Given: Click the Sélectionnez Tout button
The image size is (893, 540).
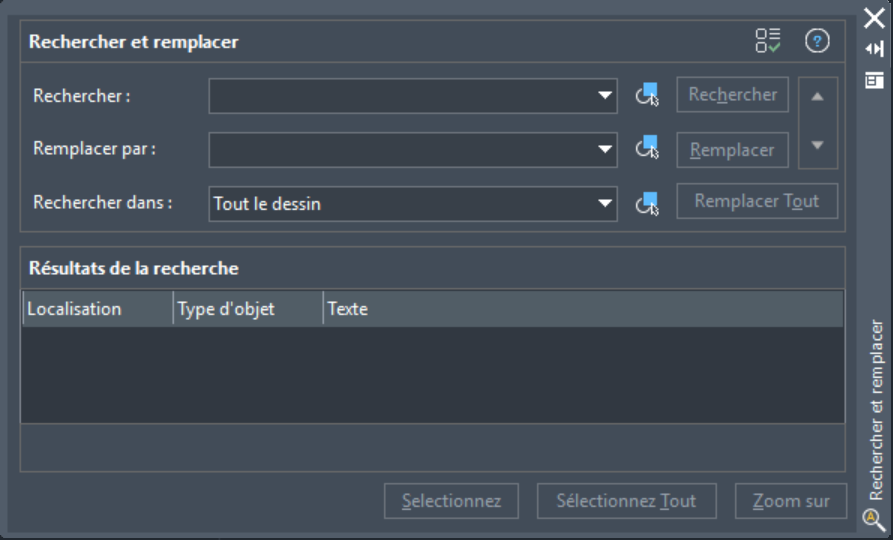Looking at the screenshot, I should [x=626, y=501].
